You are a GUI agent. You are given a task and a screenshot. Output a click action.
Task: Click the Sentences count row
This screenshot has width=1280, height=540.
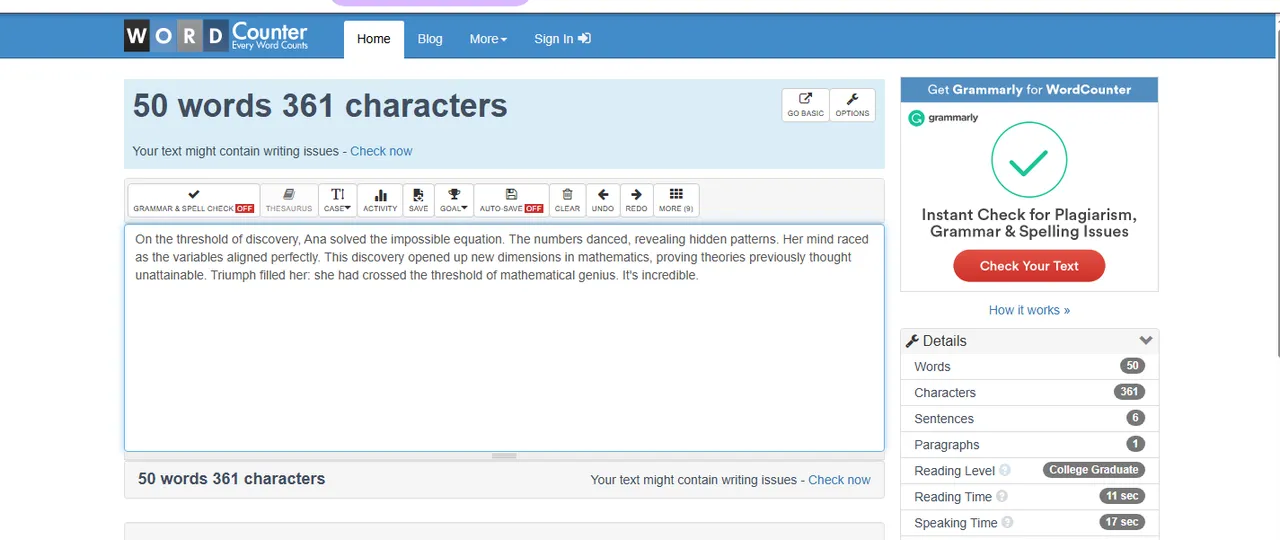[x=1029, y=419]
